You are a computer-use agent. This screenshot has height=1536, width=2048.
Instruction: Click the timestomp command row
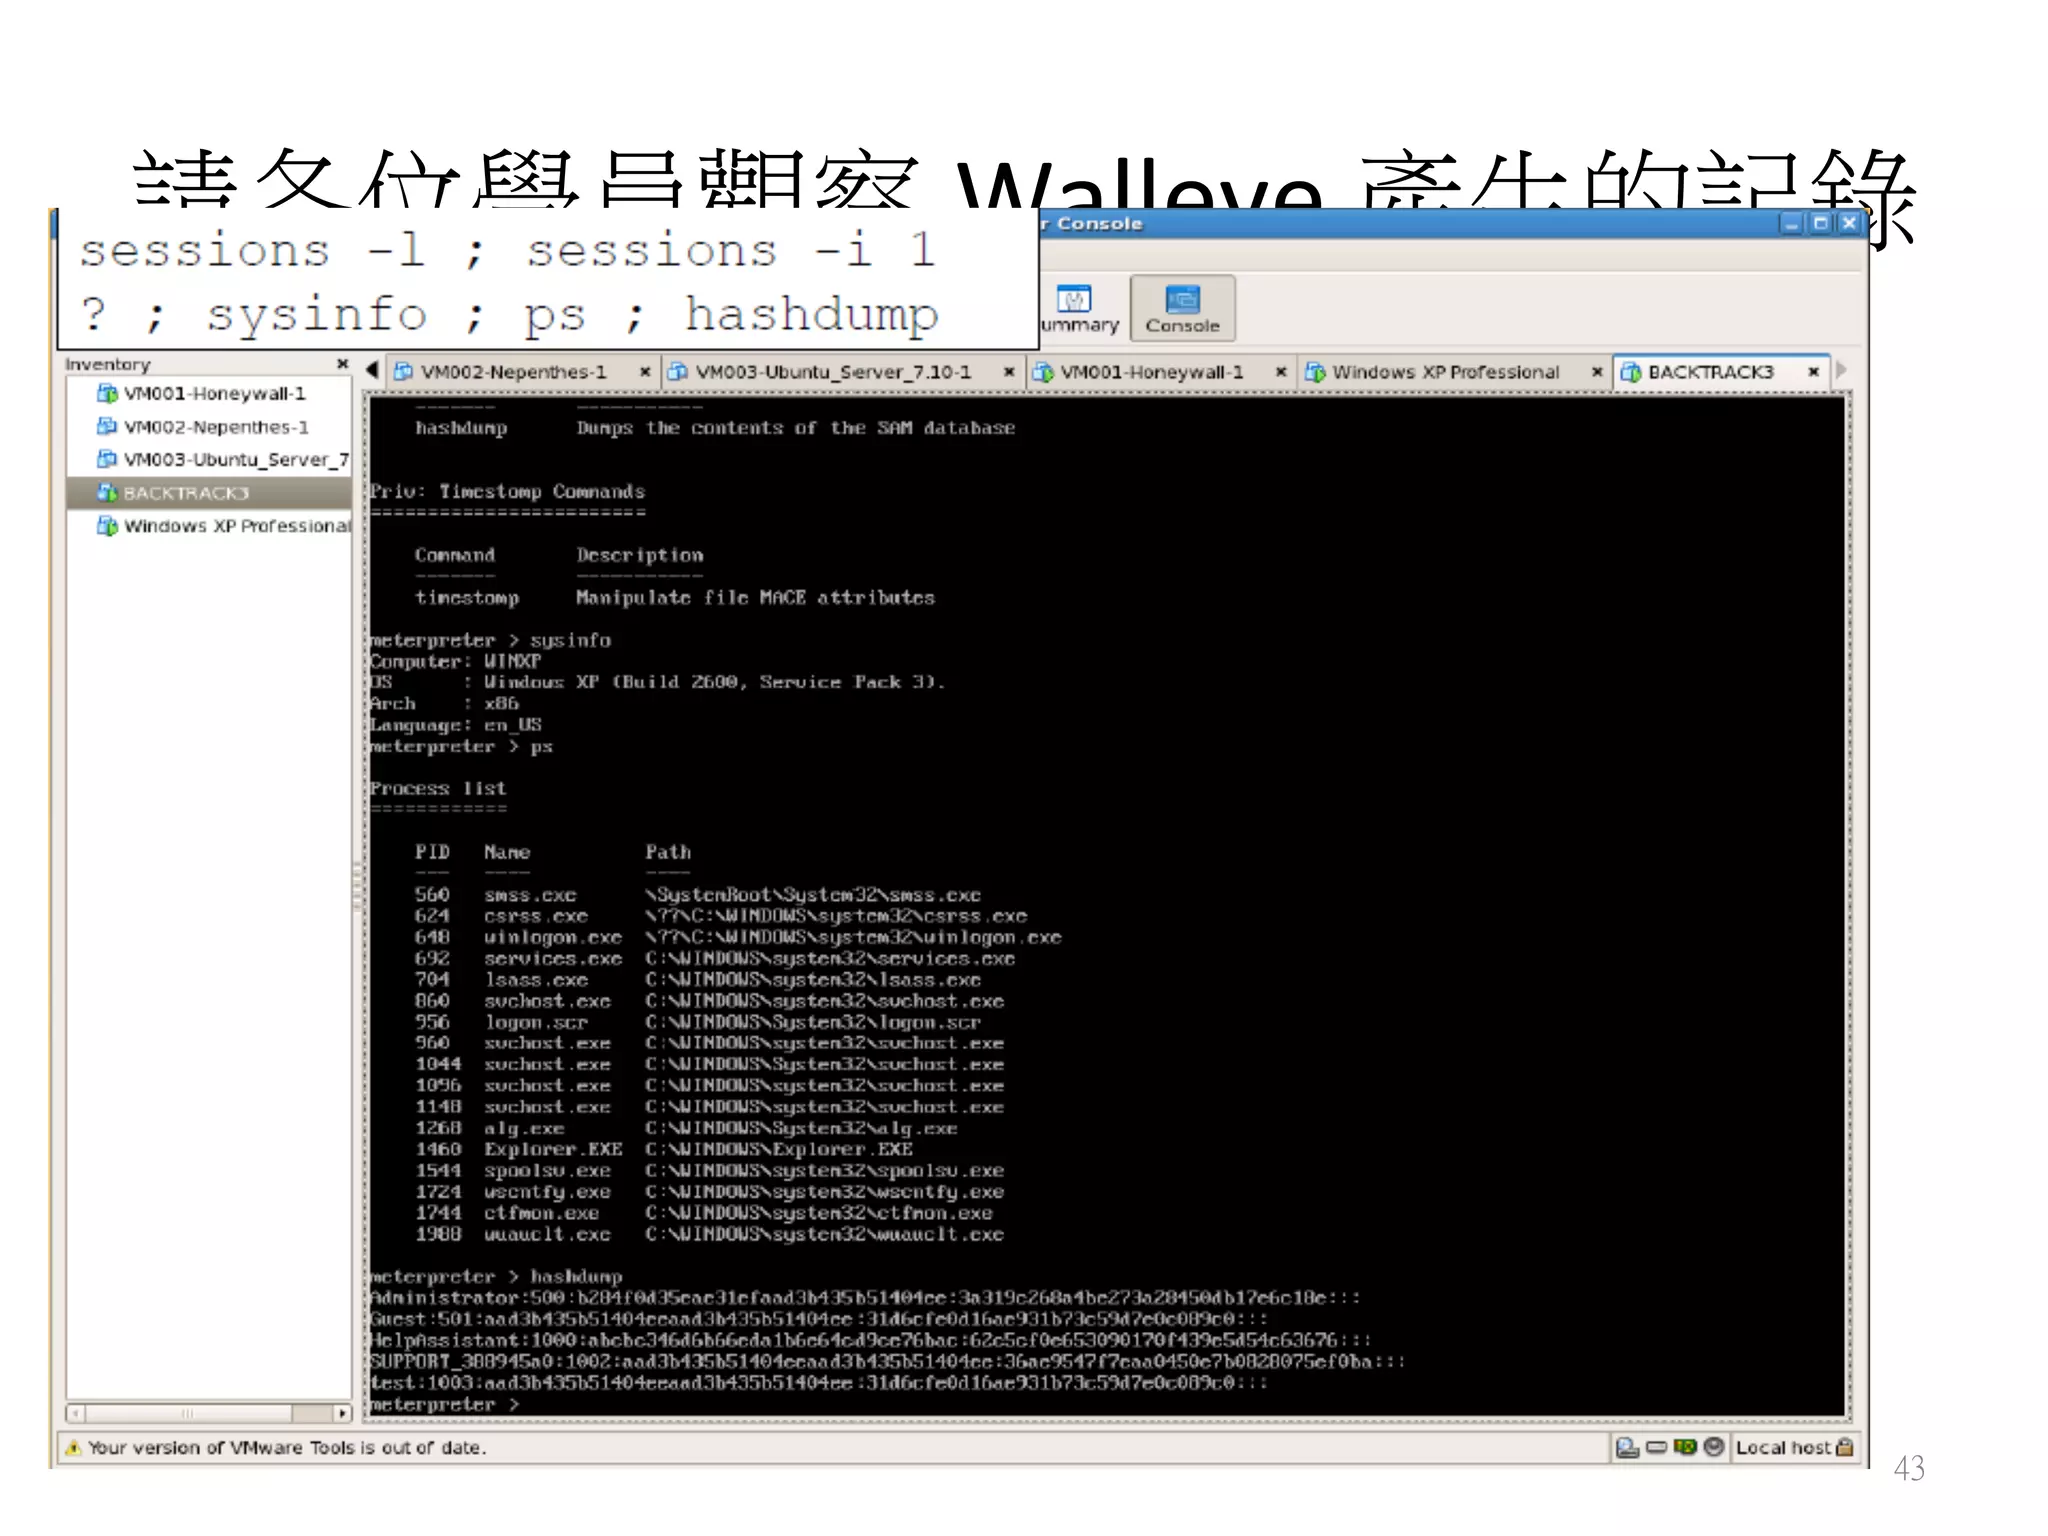click(x=675, y=598)
